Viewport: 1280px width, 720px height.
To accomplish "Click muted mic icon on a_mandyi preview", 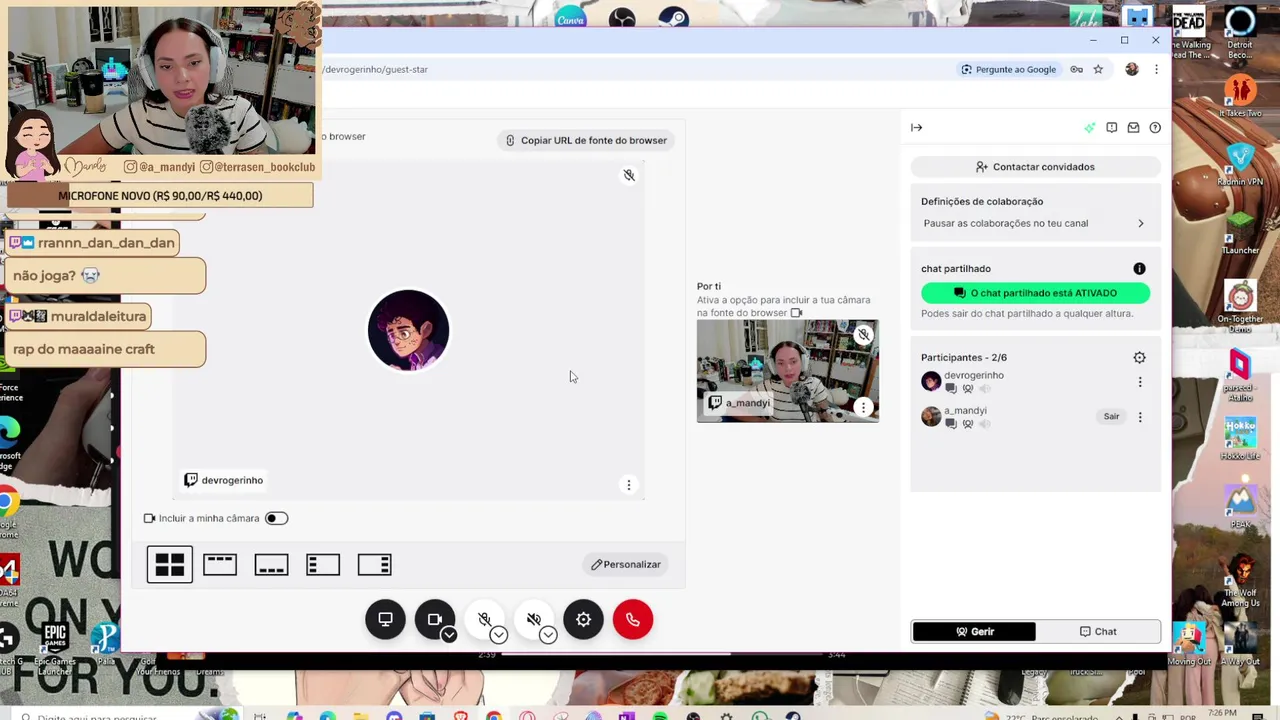I will coord(863,335).
